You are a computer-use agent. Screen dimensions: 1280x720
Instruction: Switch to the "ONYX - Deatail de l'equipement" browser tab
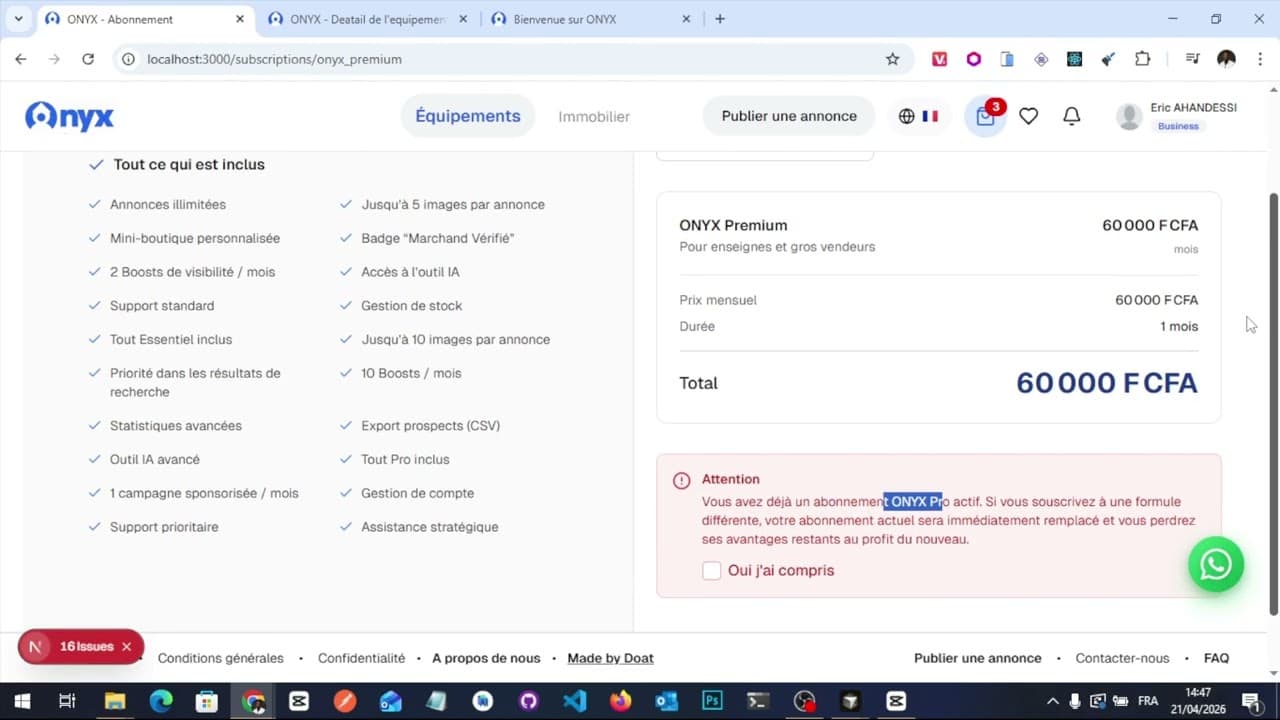point(369,19)
